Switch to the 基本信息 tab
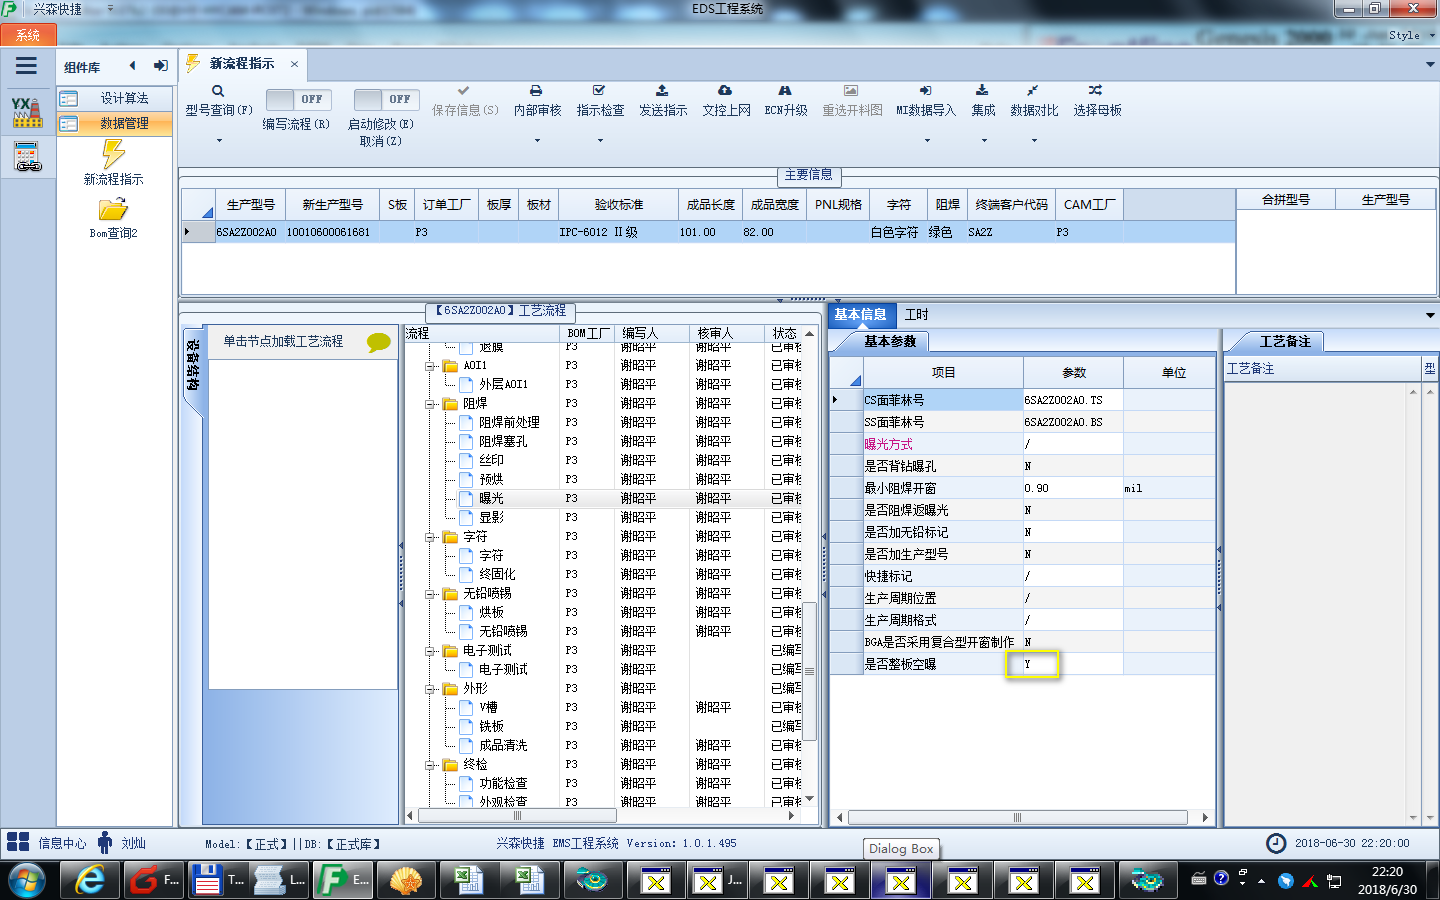Image resolution: width=1440 pixels, height=900 pixels. [860, 314]
